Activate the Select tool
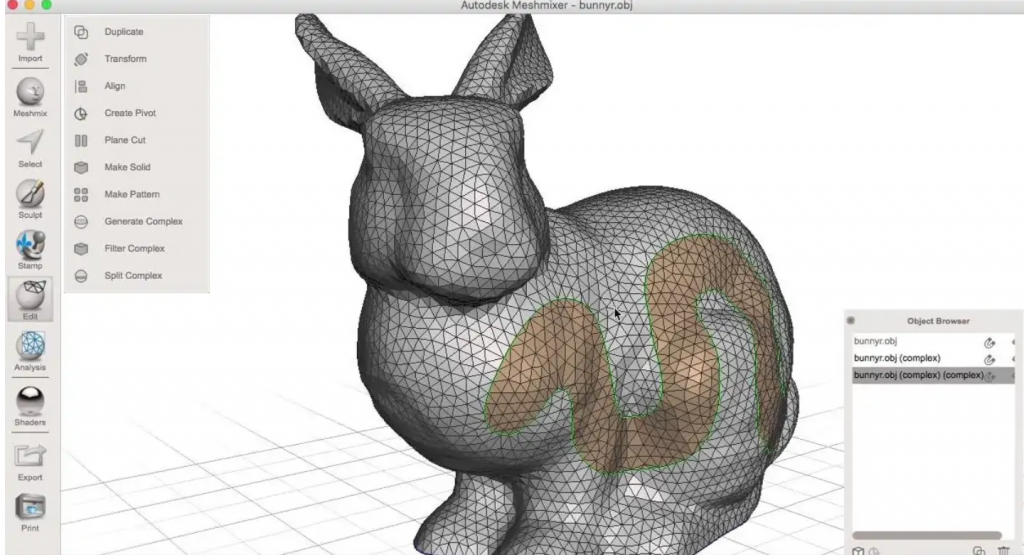 [30, 149]
